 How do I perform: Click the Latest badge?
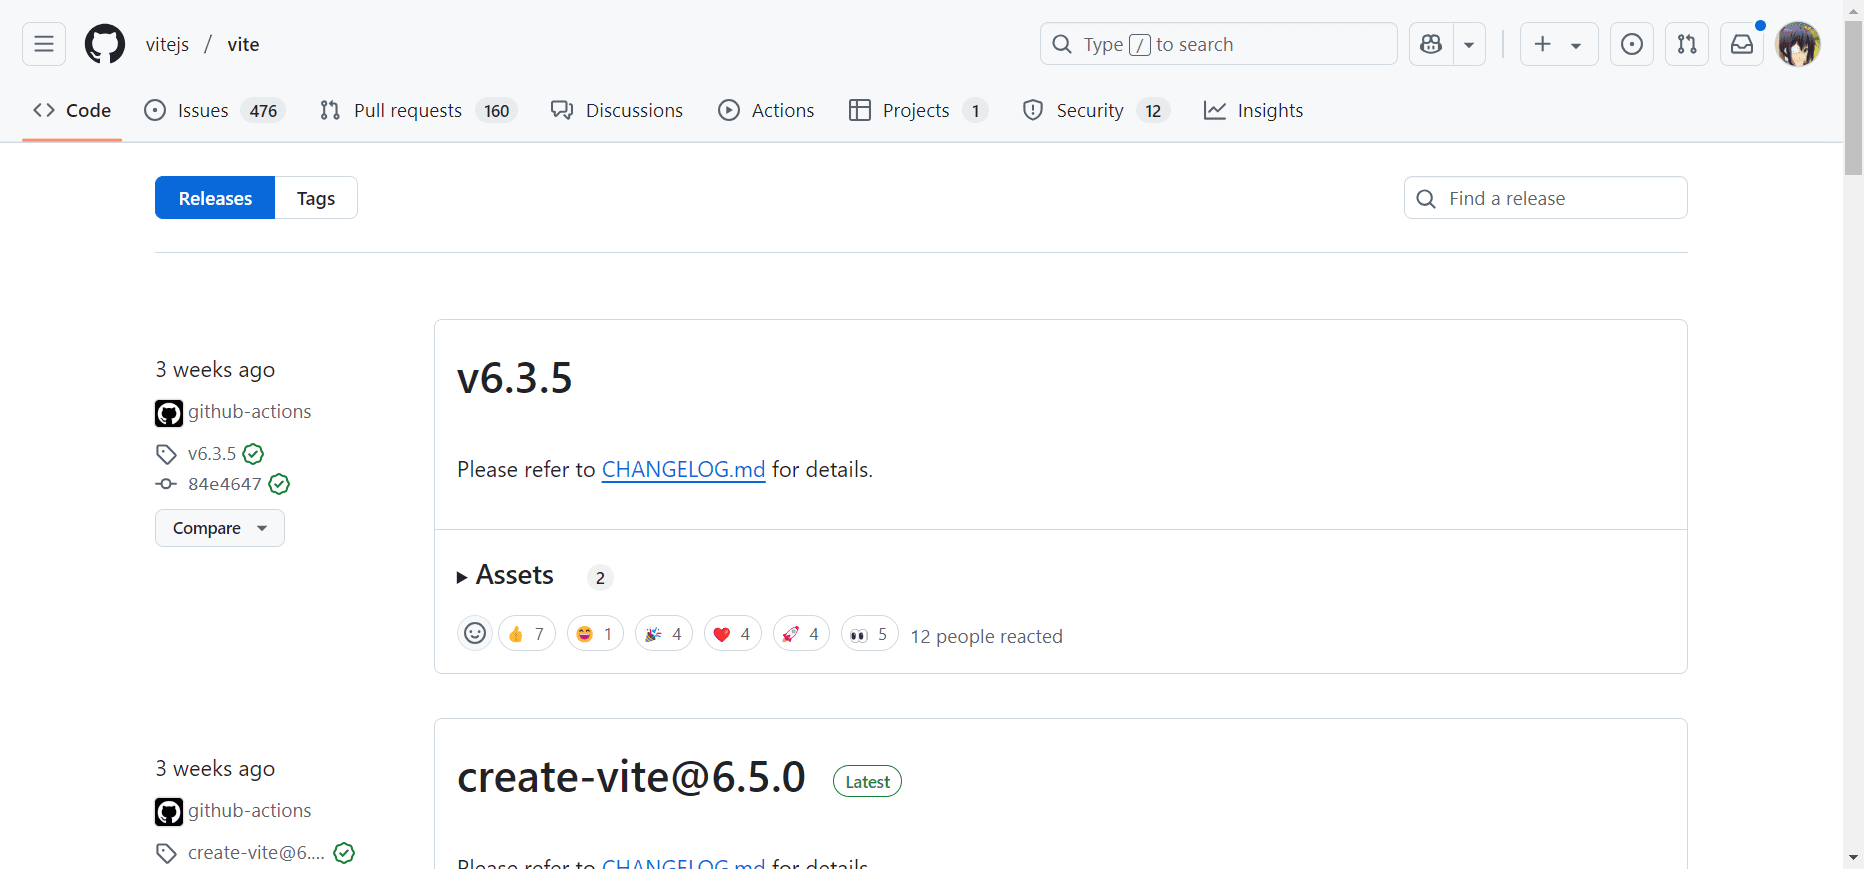pyautogui.click(x=867, y=782)
